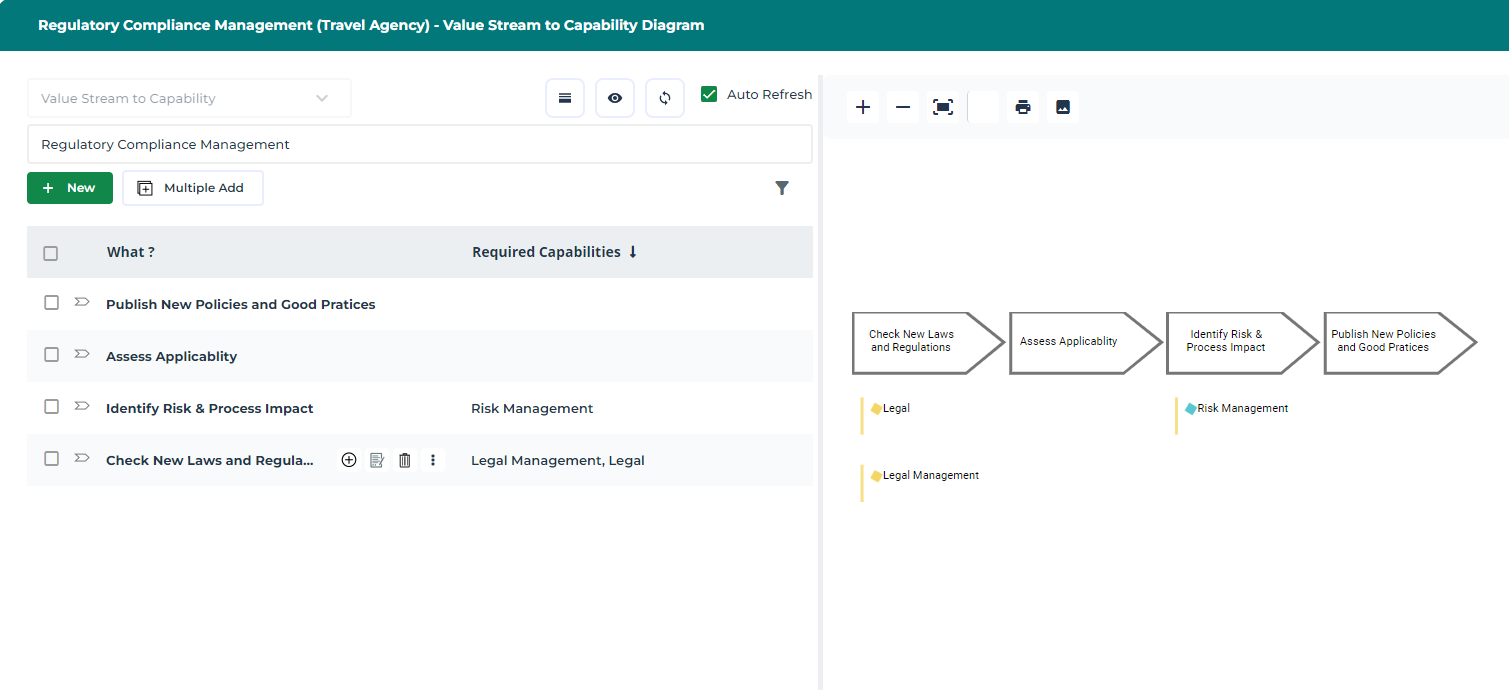Click the refresh diagram icon
Image resolution: width=1509 pixels, height=690 pixels.
click(x=665, y=98)
